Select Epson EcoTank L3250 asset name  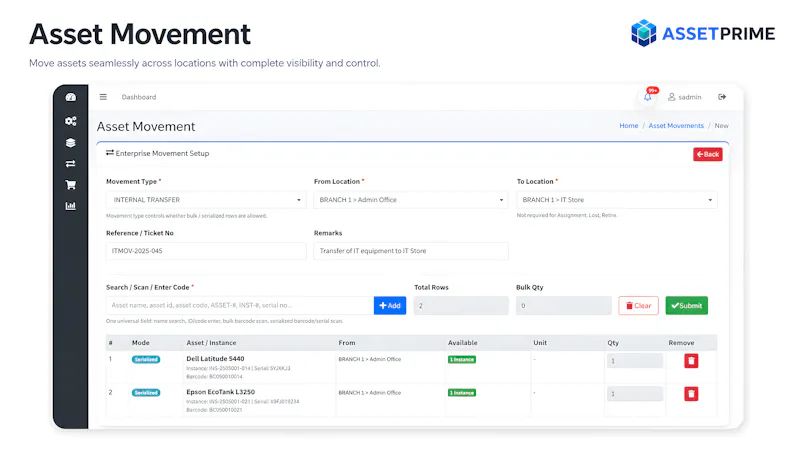point(220,392)
